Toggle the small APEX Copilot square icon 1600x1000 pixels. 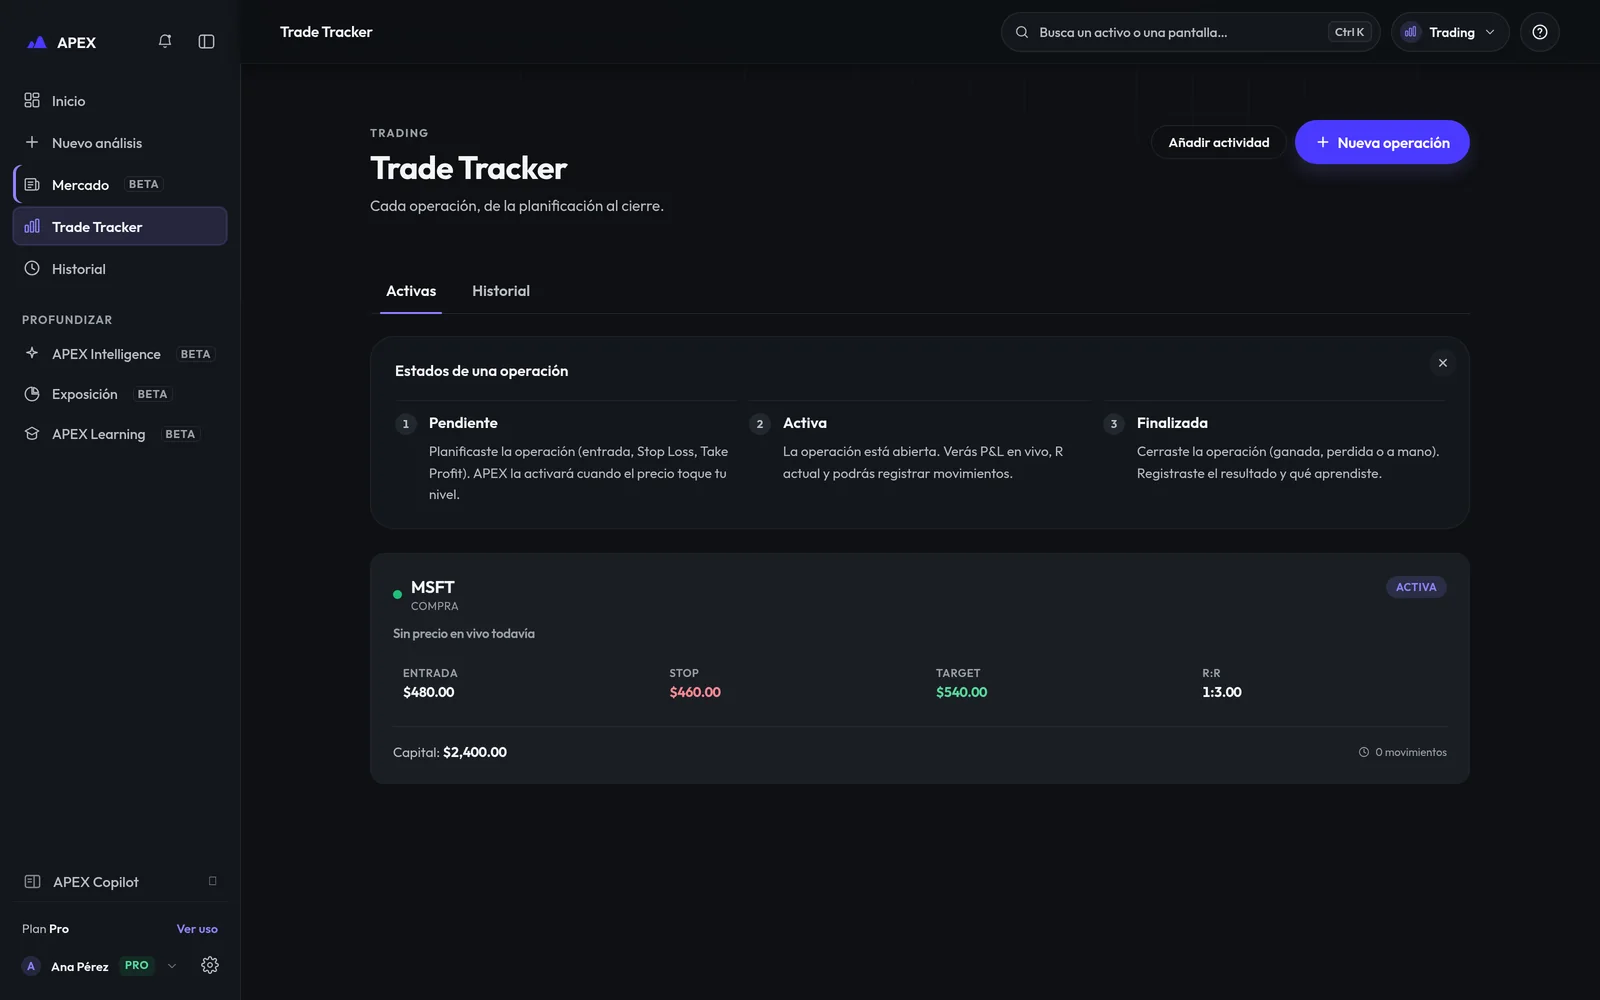pos(212,881)
